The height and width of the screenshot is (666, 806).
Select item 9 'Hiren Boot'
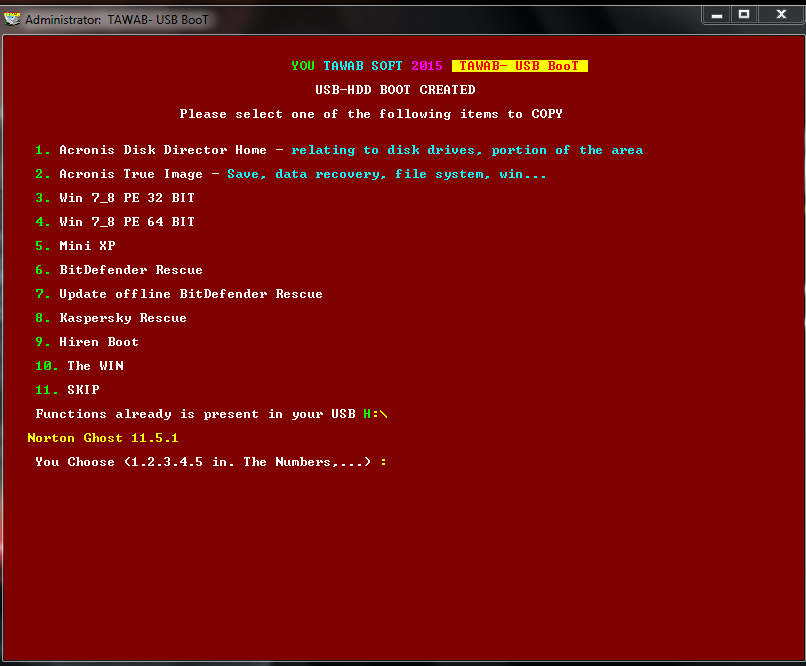pyautogui.click(x=87, y=342)
